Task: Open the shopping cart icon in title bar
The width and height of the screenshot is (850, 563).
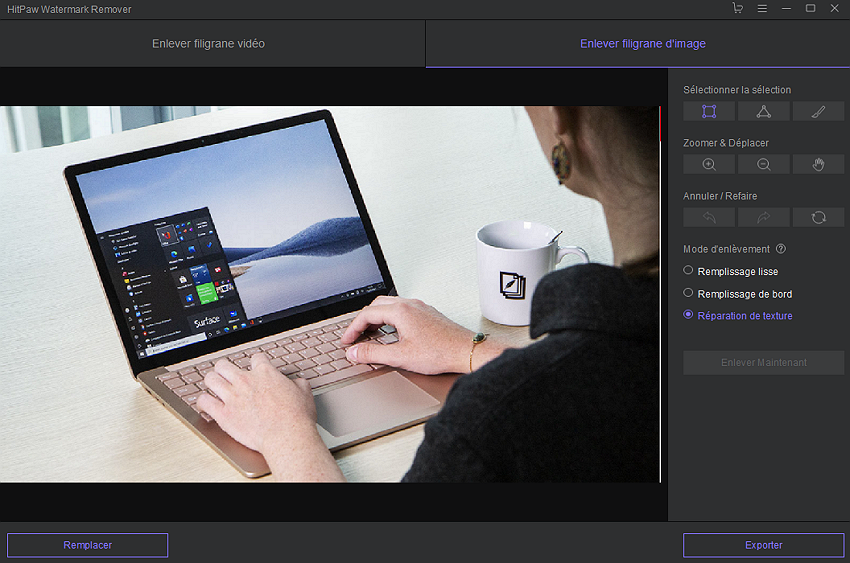Action: (738, 9)
